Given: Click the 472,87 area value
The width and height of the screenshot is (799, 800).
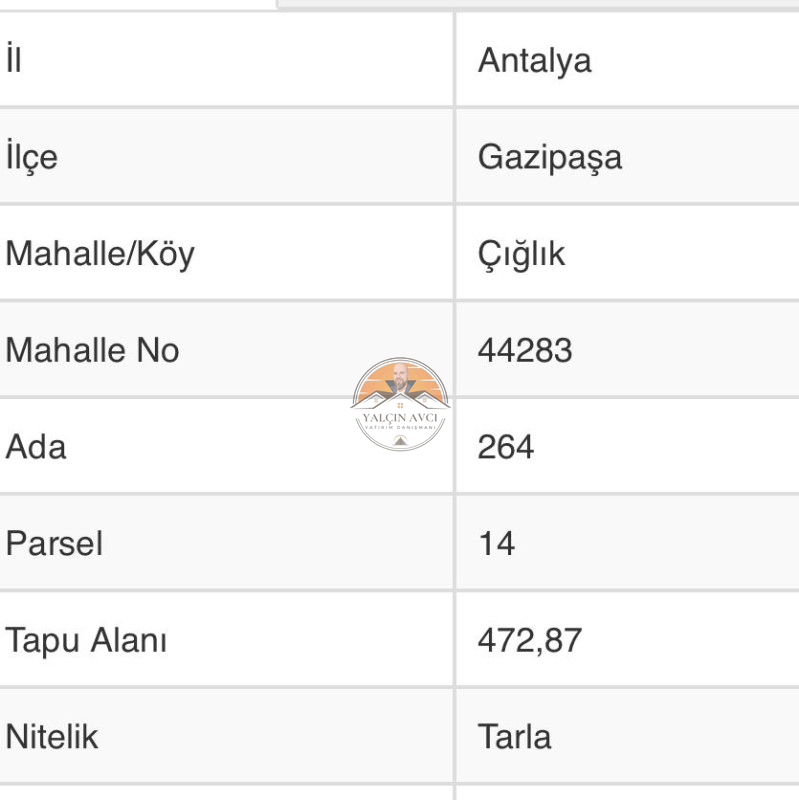Looking at the screenshot, I should pyautogui.click(x=530, y=640).
